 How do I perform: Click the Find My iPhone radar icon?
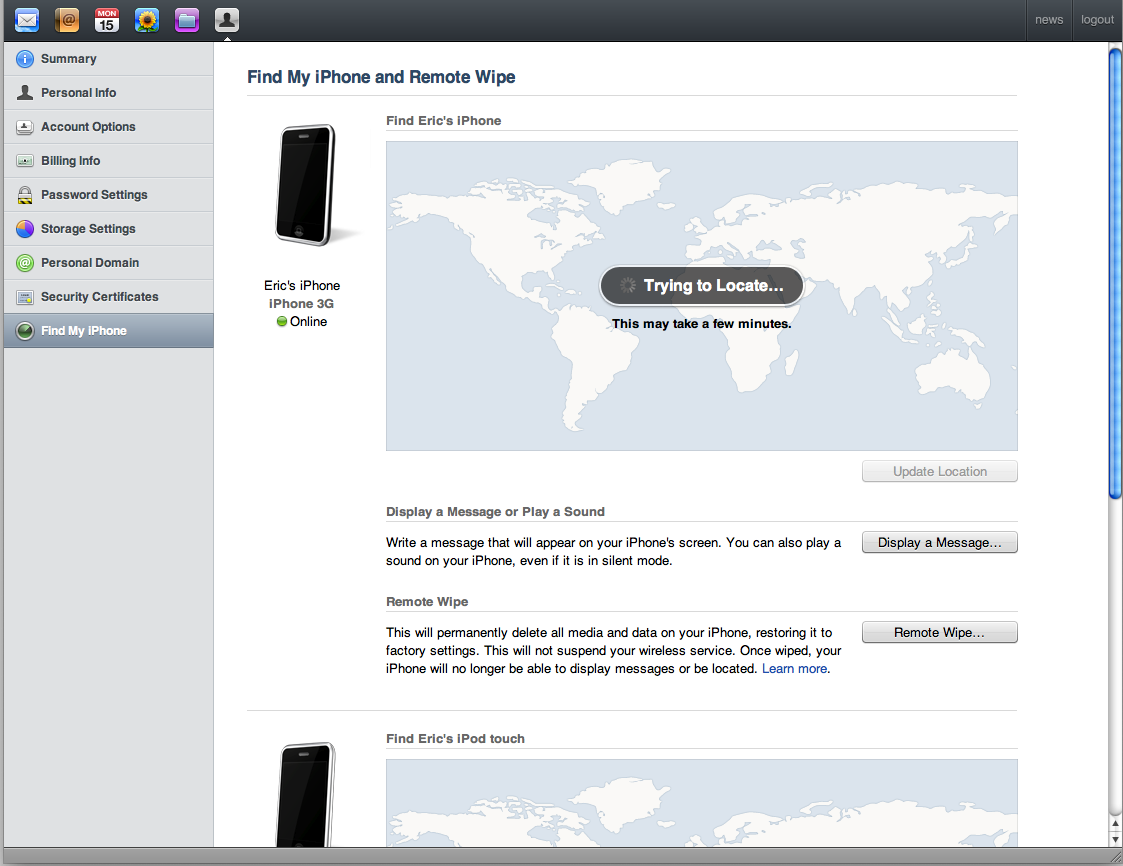click(24, 331)
